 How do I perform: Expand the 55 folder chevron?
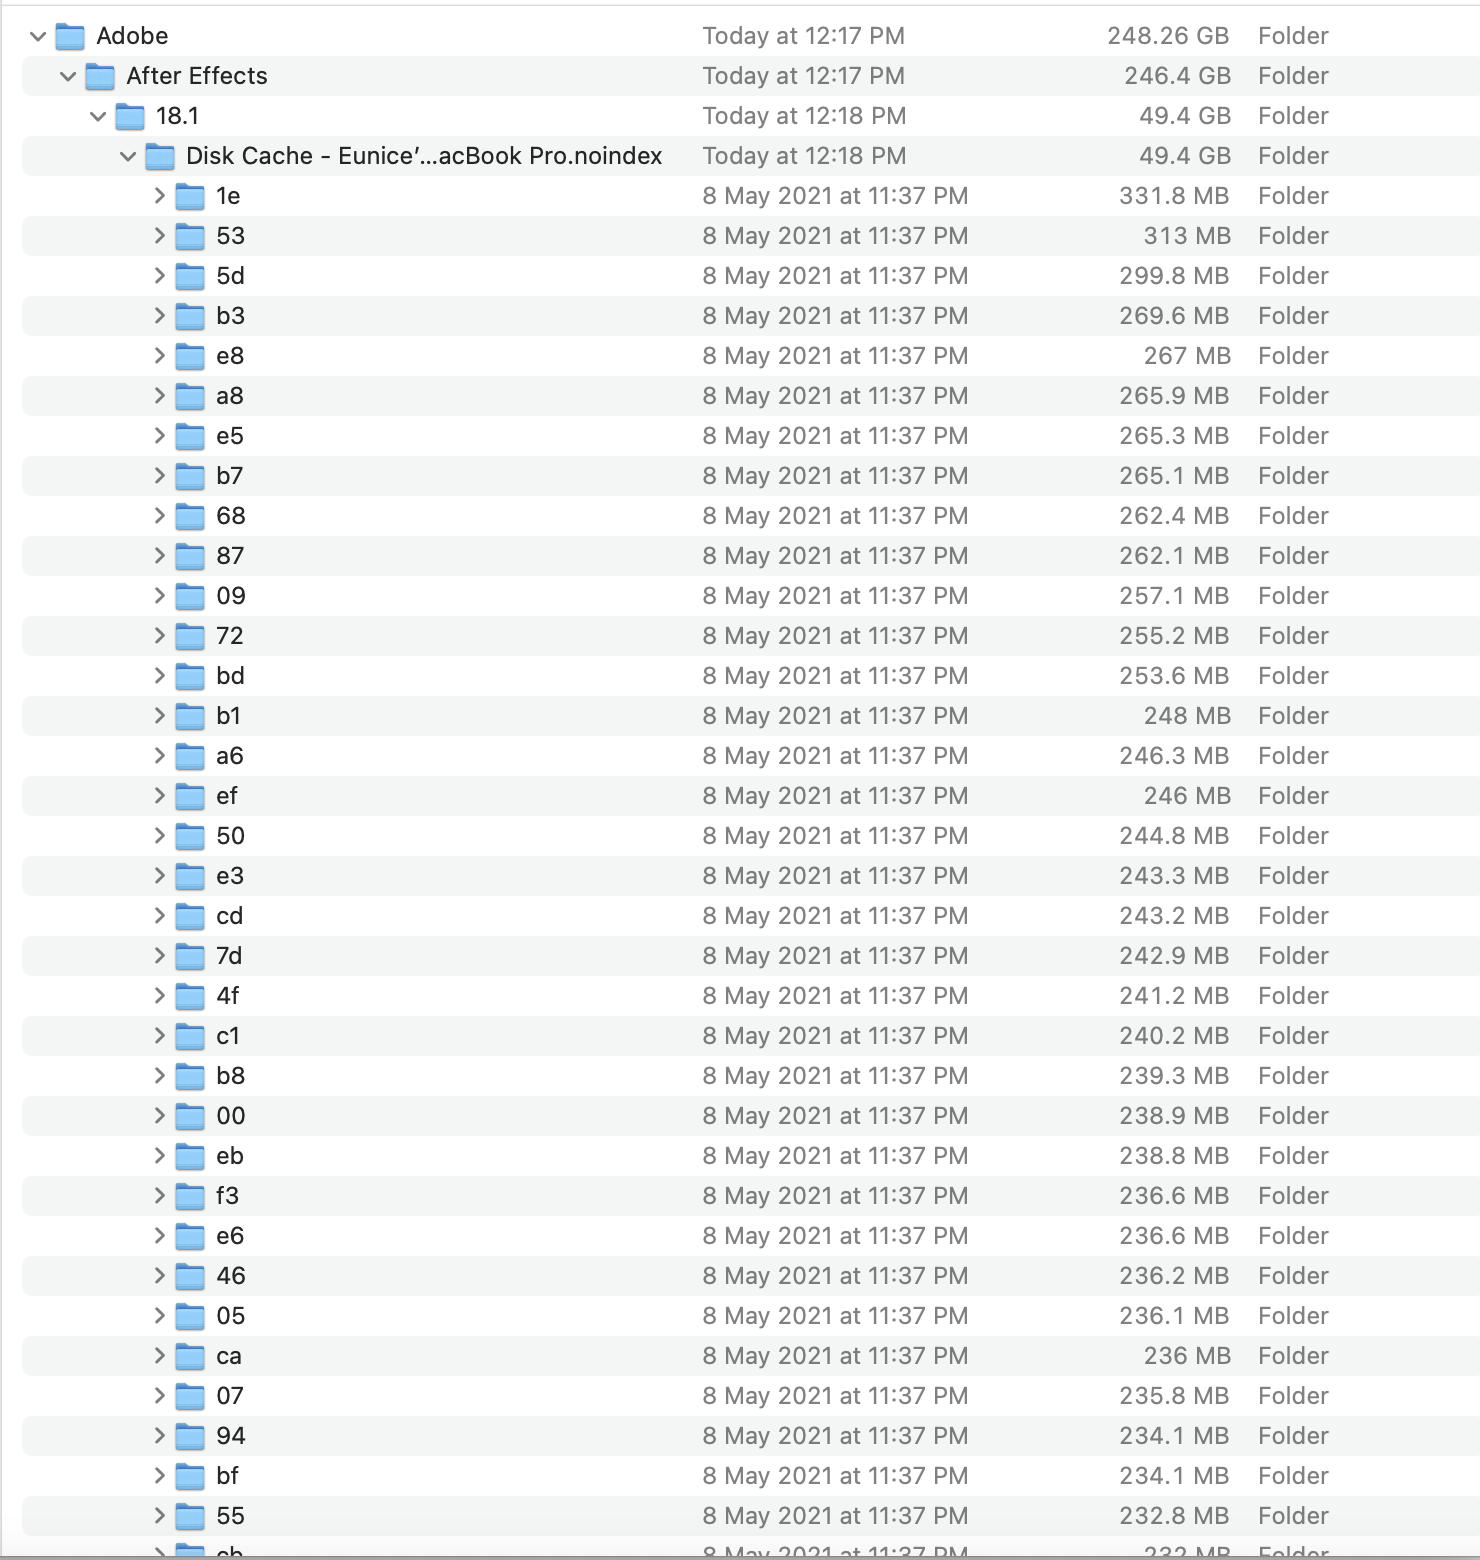click(159, 1516)
